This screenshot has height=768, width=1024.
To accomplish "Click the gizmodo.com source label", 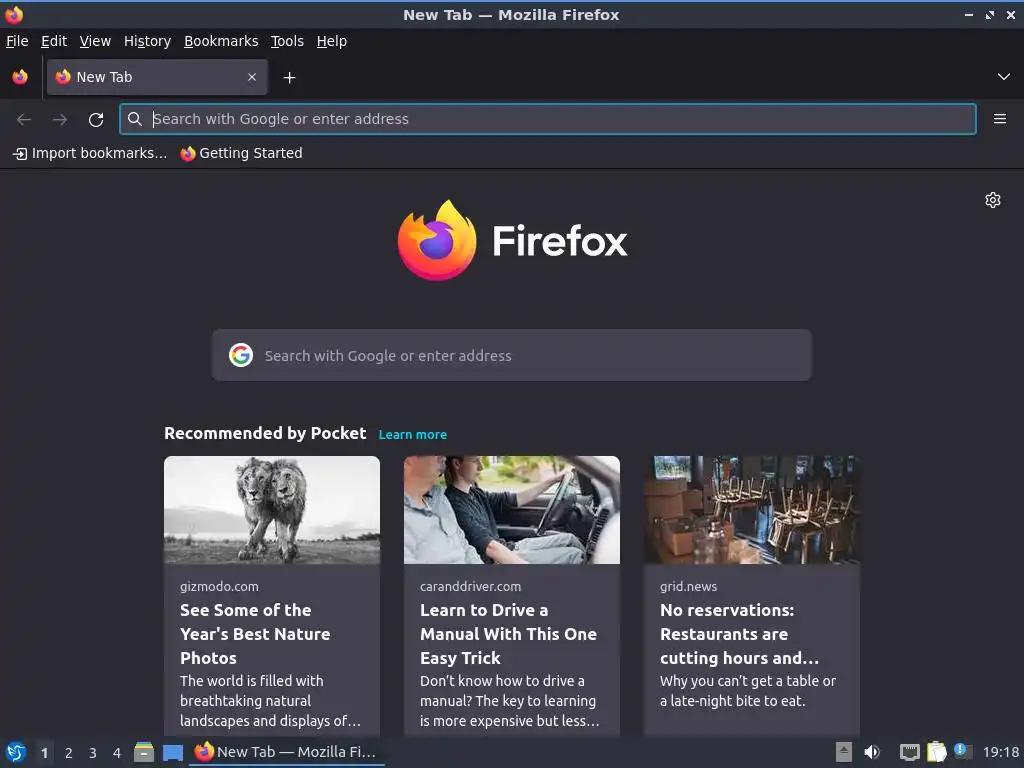I will point(219,586).
